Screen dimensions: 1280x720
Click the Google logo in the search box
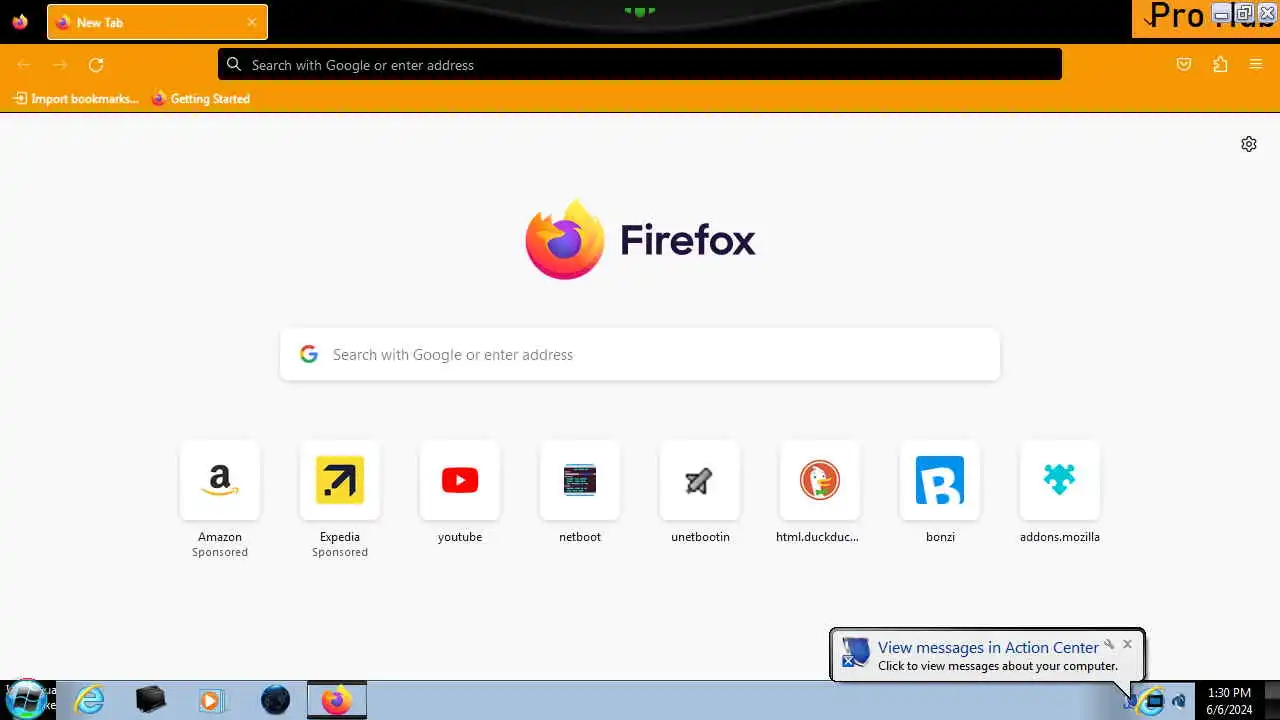tap(309, 354)
